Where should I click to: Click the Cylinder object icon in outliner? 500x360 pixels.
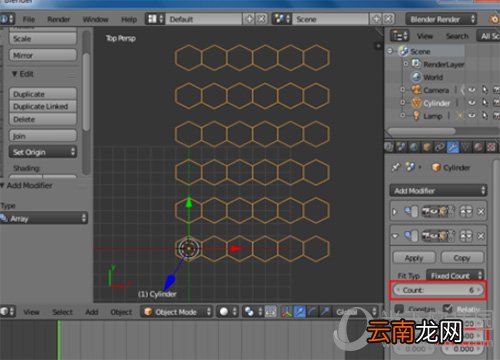coord(416,103)
